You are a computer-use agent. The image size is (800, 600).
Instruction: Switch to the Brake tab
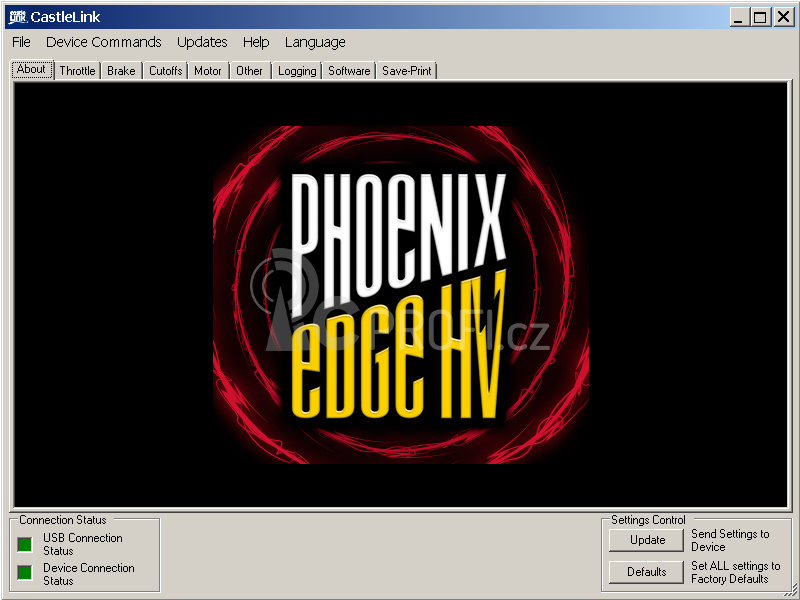[x=121, y=71]
